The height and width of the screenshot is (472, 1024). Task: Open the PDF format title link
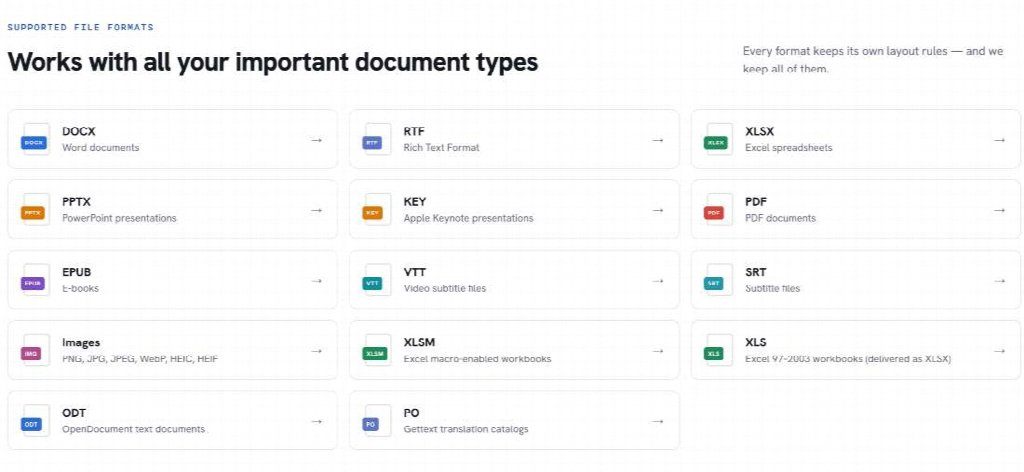point(756,202)
